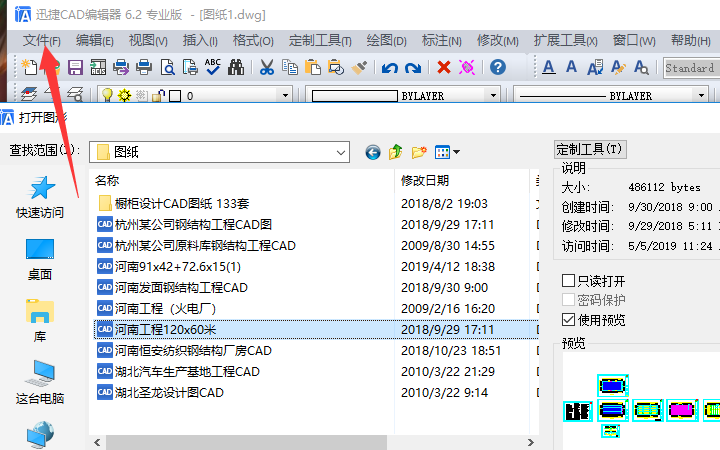
Task: Toggle layer 0 freeze sun icon
Action: (124, 96)
